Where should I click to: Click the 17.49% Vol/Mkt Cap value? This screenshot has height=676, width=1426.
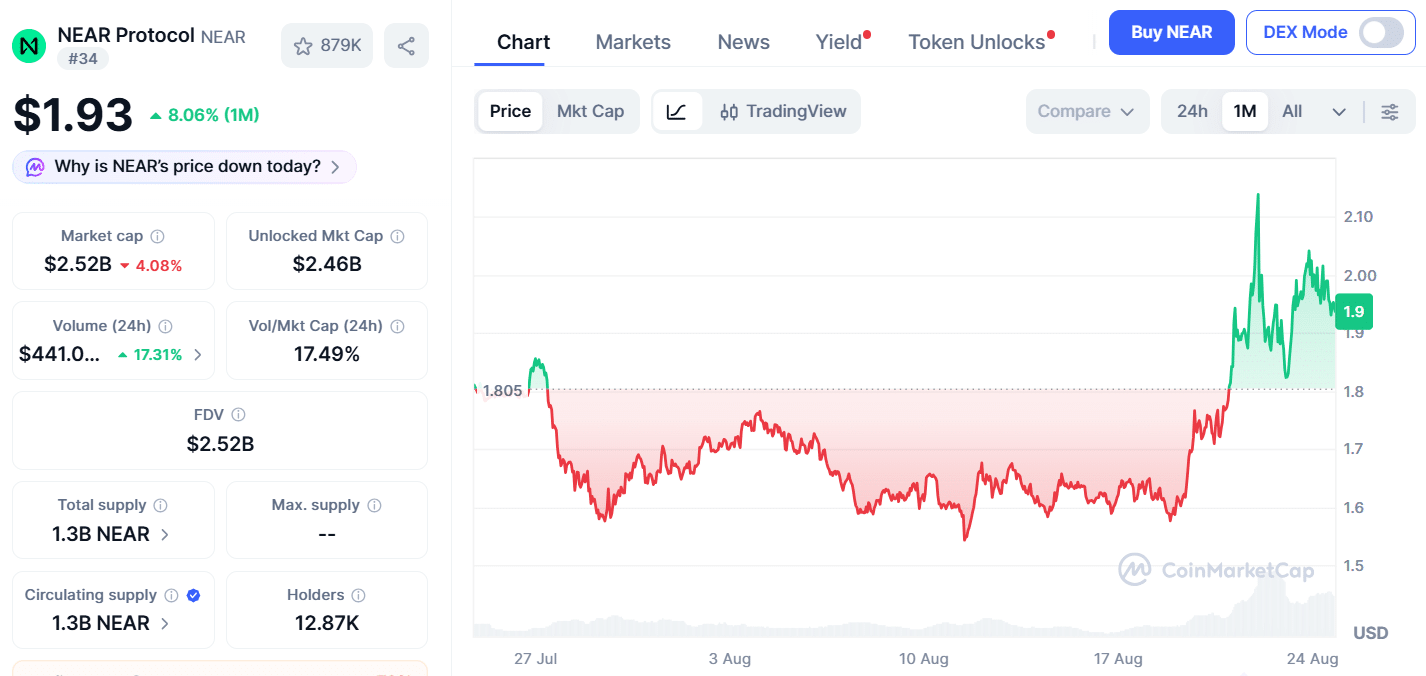coord(327,354)
